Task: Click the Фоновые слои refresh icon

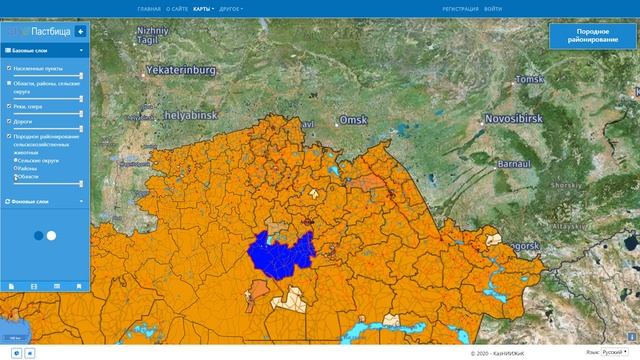Action: (x=8, y=202)
